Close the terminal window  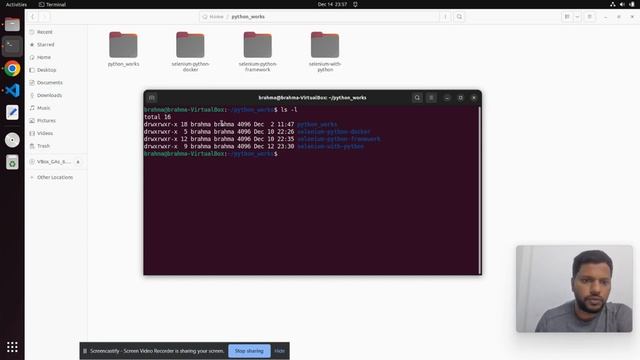tap(474, 98)
